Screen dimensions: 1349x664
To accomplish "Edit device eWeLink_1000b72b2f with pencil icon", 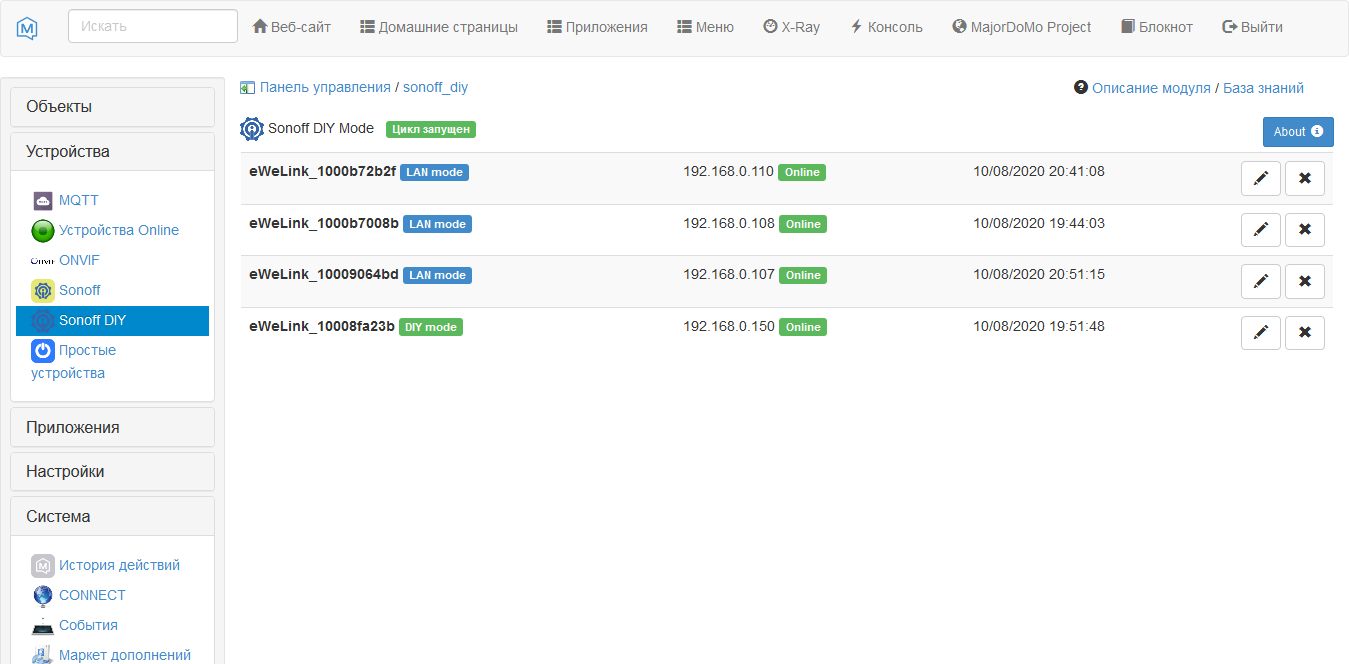I will point(1260,178).
